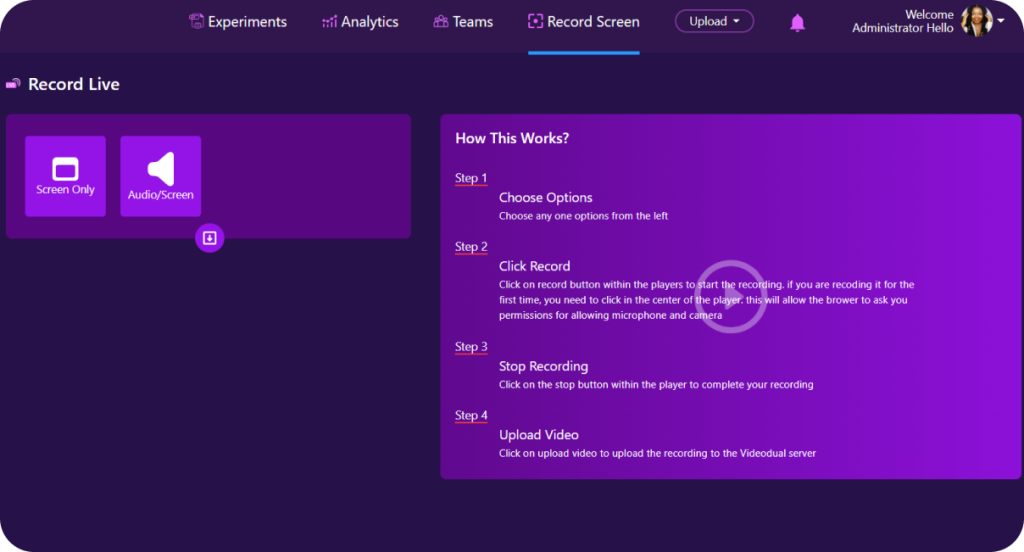Expand the Upload dropdown

pos(714,21)
